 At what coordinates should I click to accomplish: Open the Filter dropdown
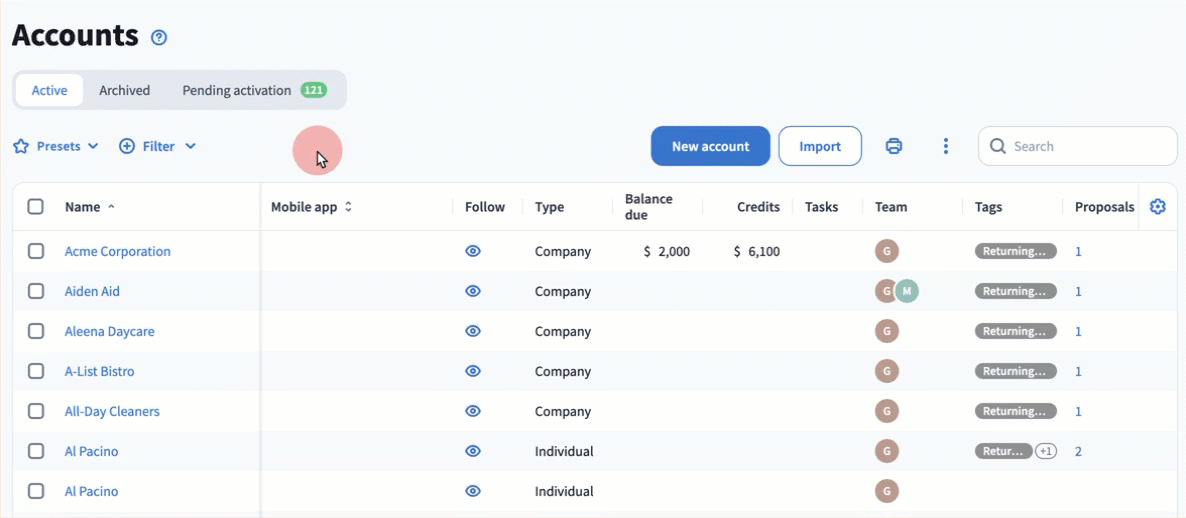(158, 146)
